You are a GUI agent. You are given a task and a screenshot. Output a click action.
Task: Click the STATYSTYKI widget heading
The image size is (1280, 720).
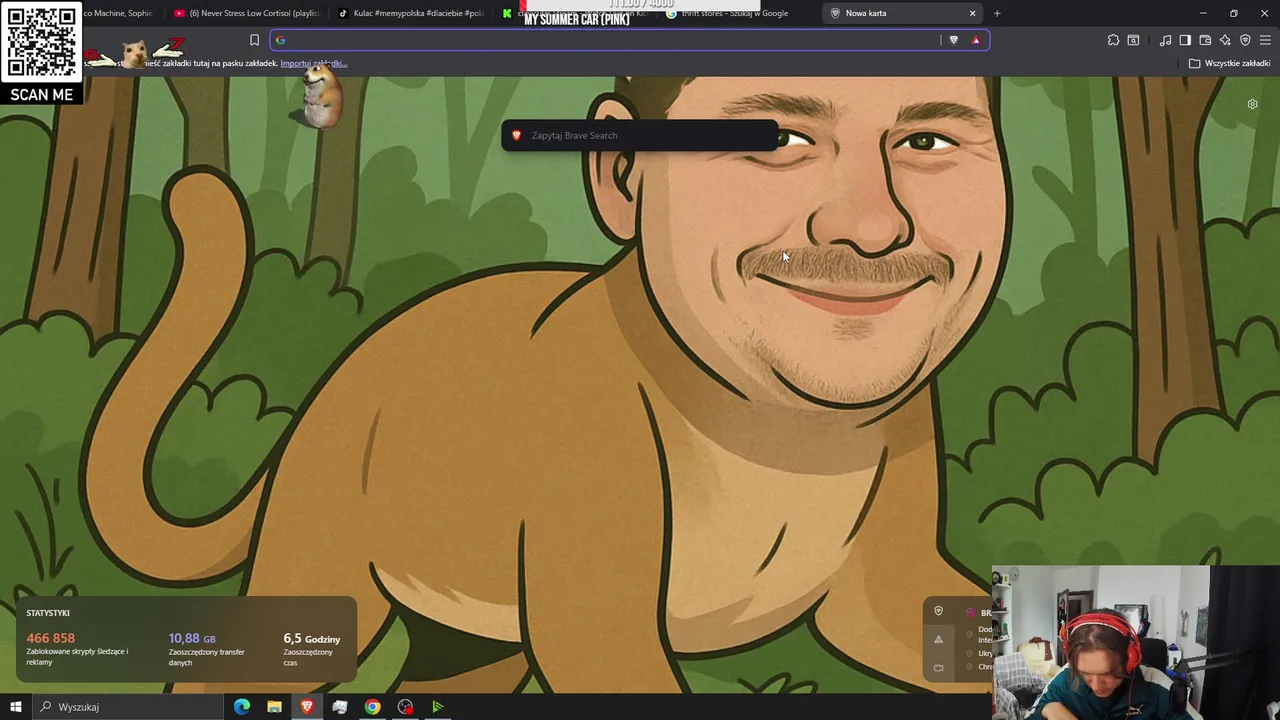[x=48, y=613]
